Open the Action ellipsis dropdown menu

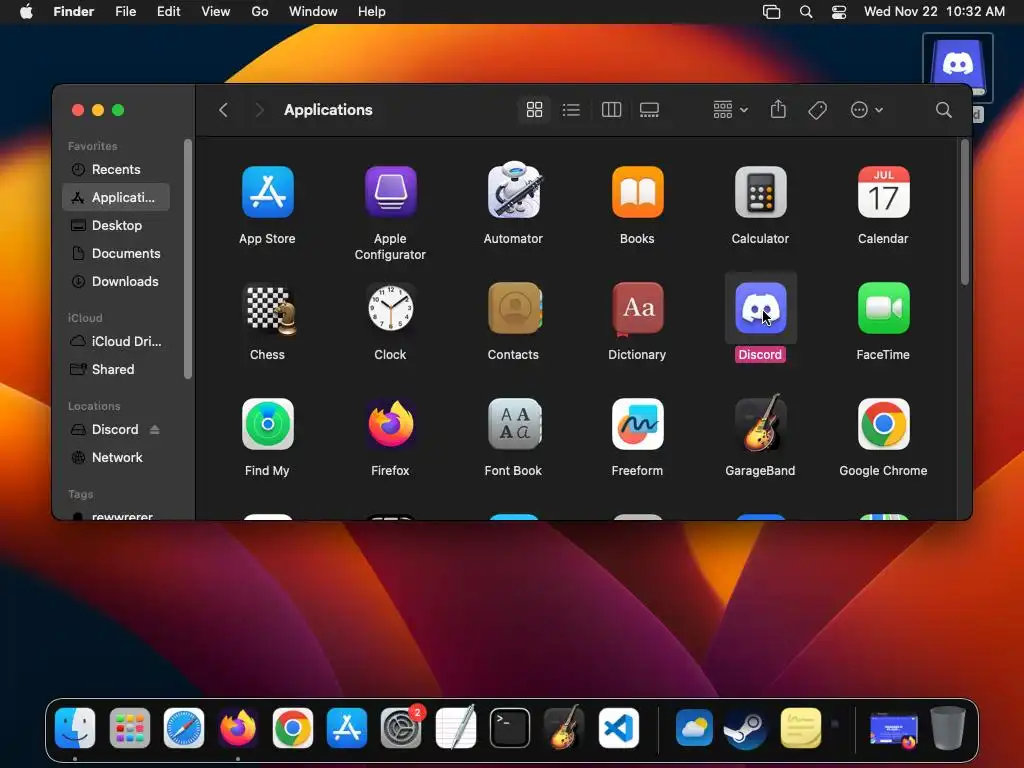click(867, 110)
